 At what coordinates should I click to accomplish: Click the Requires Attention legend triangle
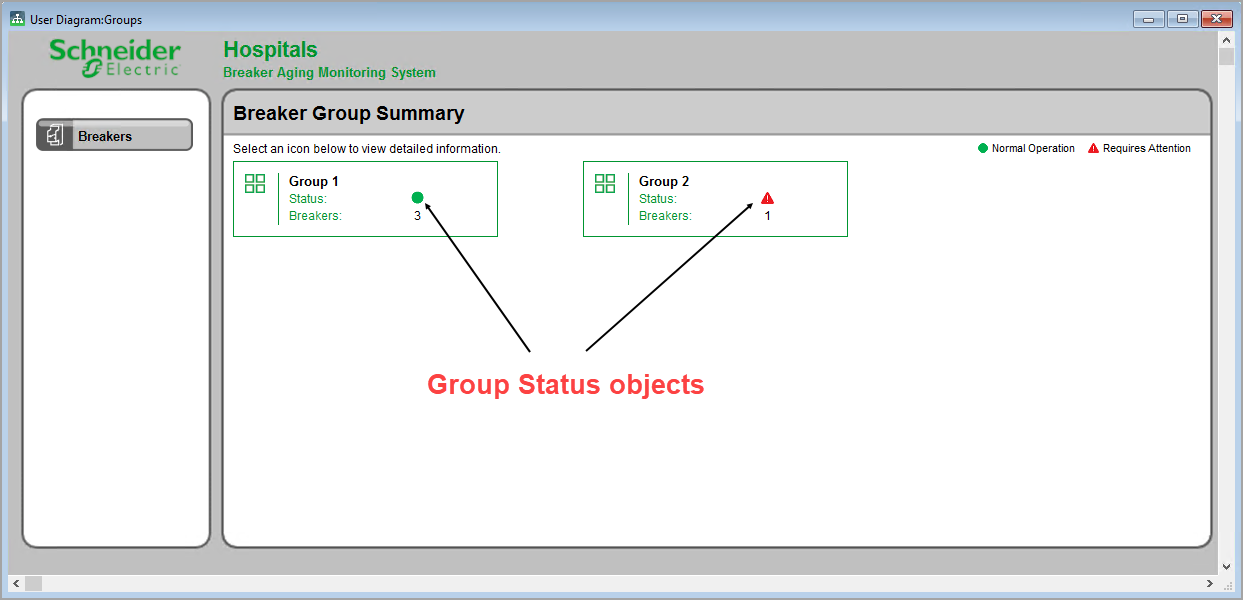click(1093, 148)
